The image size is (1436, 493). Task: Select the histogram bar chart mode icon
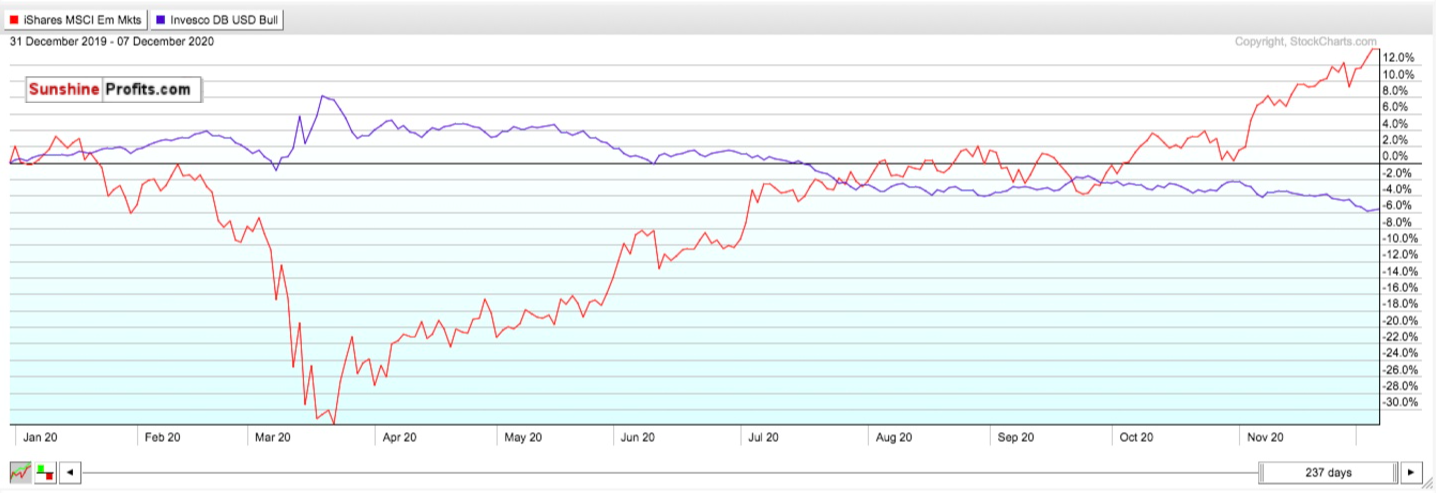pos(45,472)
